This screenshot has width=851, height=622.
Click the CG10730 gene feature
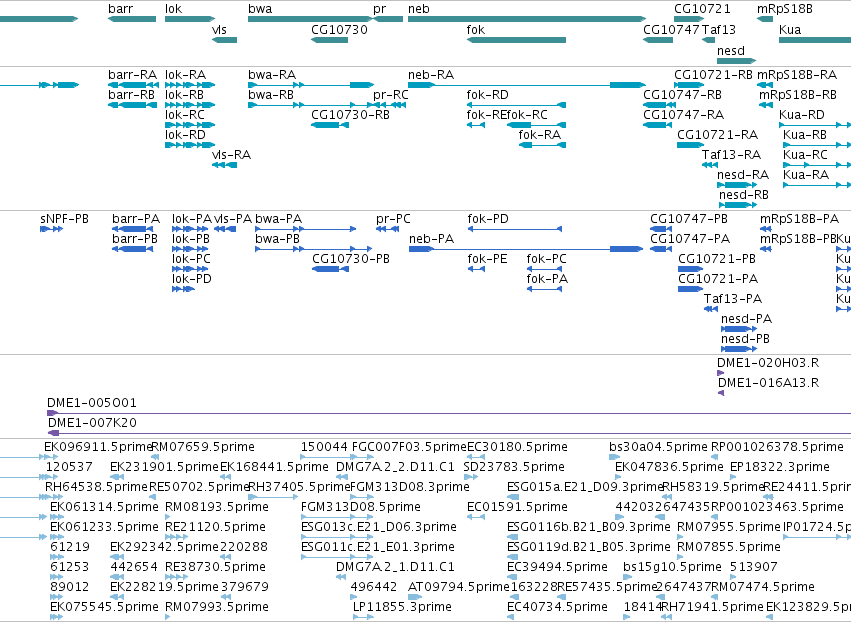pyautogui.click(x=329, y=40)
